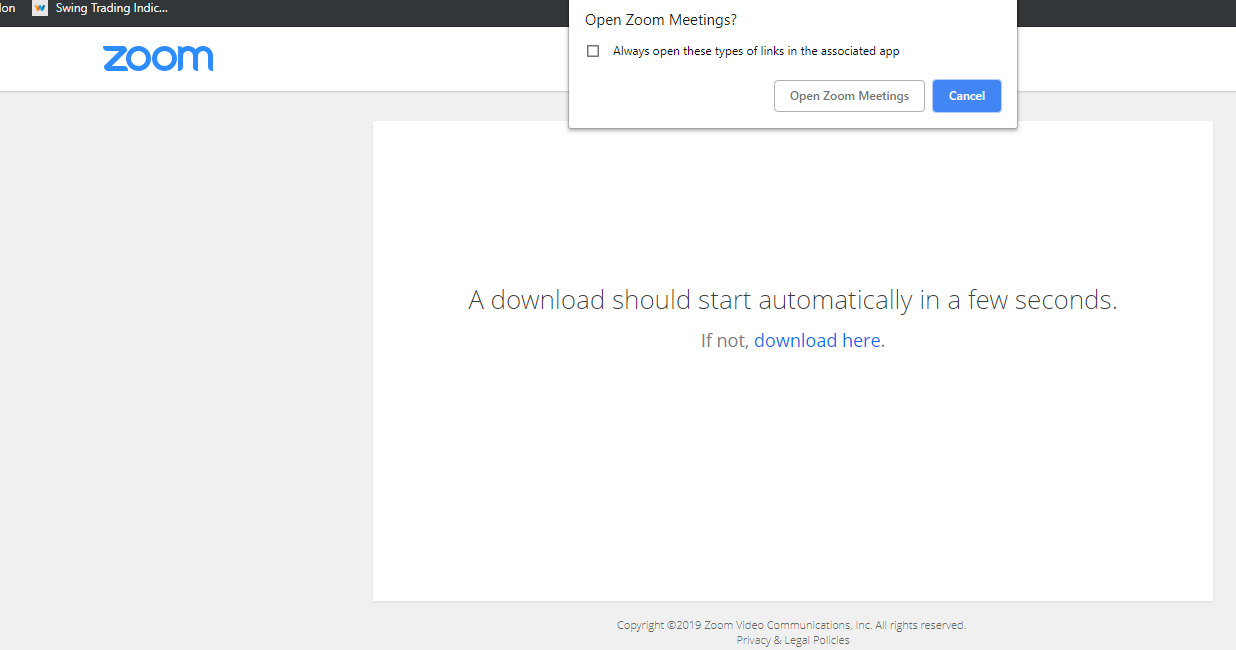Viewport: 1236px width, 650px height.
Task: Click the empty white content panel area
Action: click(790, 480)
